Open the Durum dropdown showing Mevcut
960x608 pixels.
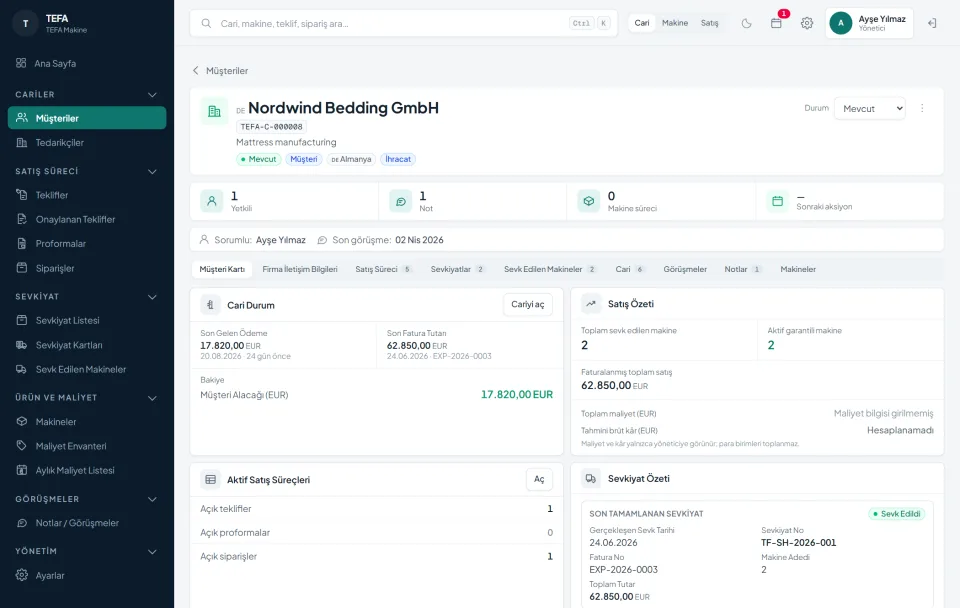[869, 108]
